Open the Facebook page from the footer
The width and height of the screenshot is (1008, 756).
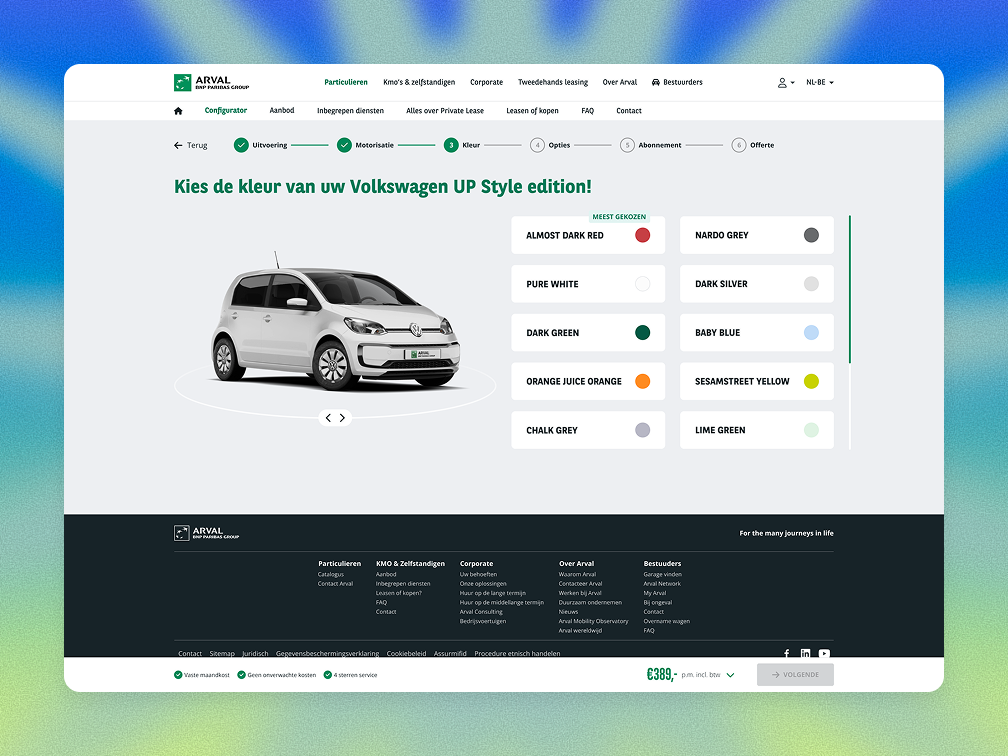[x=787, y=654]
